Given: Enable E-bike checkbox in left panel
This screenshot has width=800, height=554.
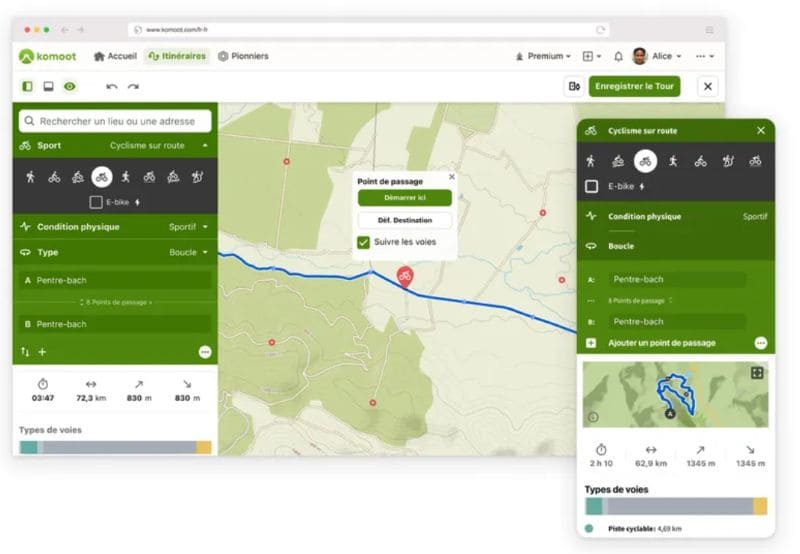Looking at the screenshot, I should [95, 202].
